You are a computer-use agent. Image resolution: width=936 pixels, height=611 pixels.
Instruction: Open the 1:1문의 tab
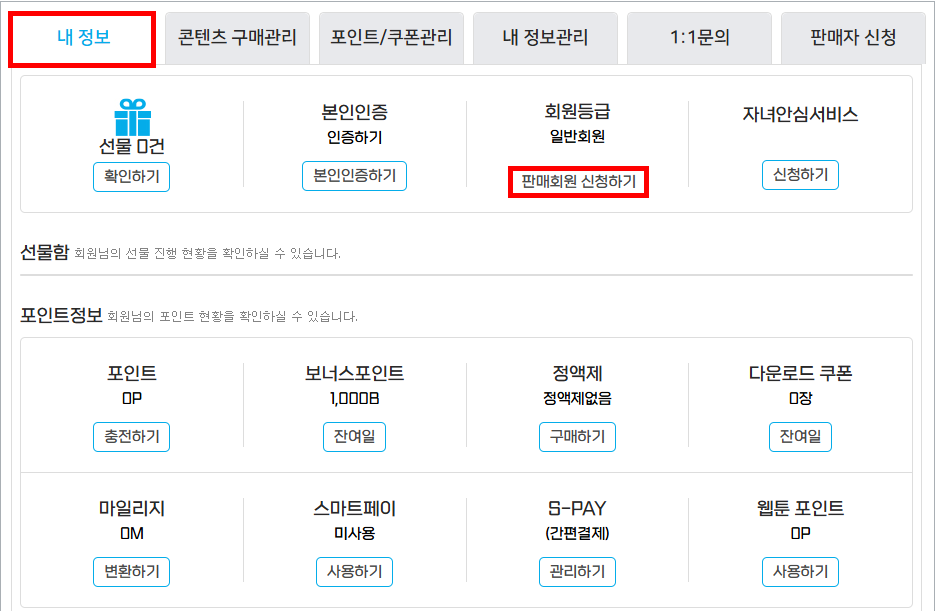click(x=699, y=38)
